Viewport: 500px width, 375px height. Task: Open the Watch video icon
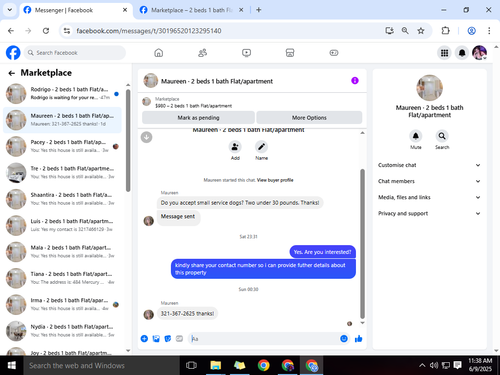(x=246, y=53)
